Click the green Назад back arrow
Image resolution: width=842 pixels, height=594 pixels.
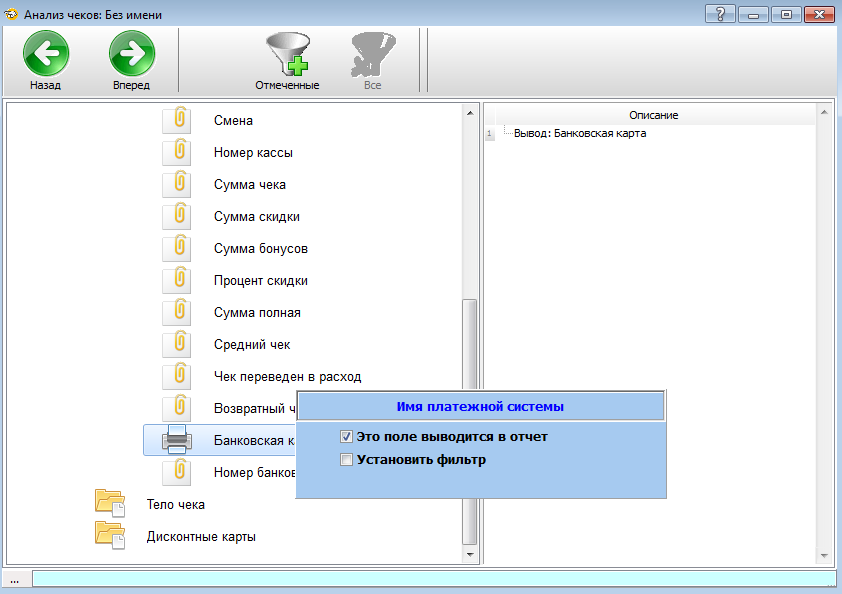(x=45, y=54)
